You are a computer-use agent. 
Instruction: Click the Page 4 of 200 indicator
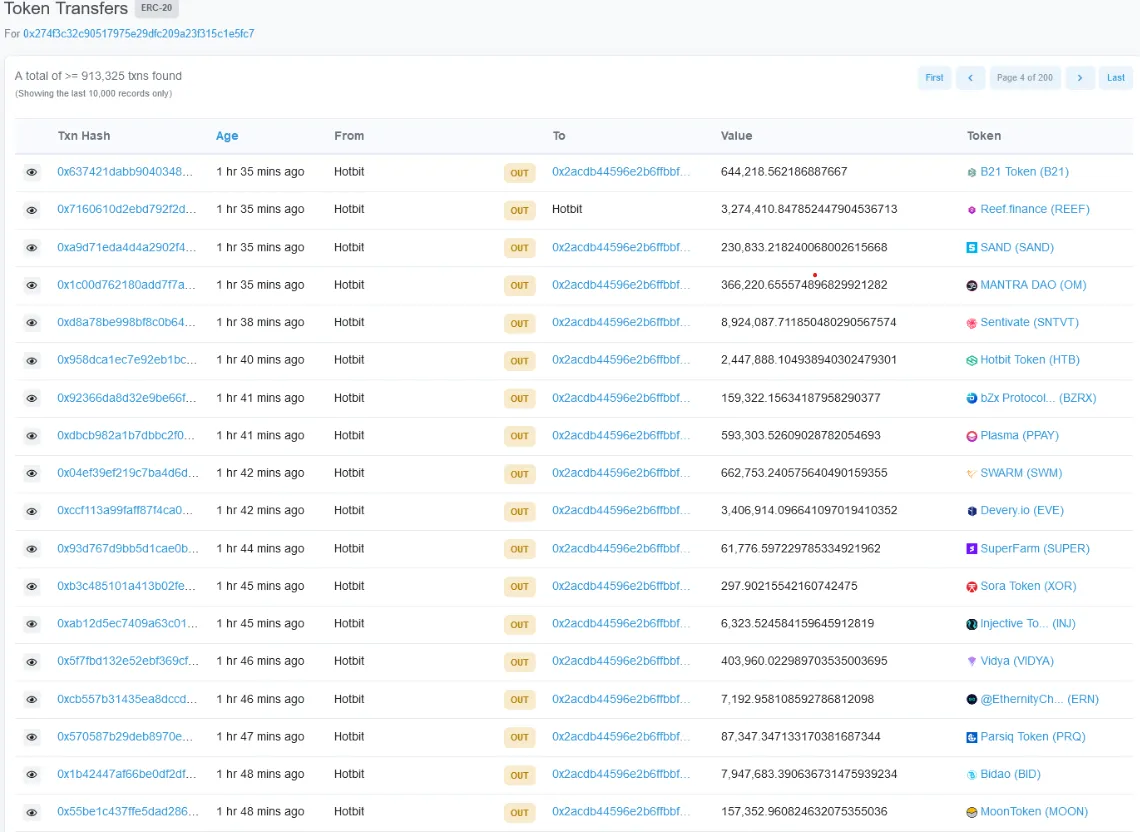[x=1024, y=78]
